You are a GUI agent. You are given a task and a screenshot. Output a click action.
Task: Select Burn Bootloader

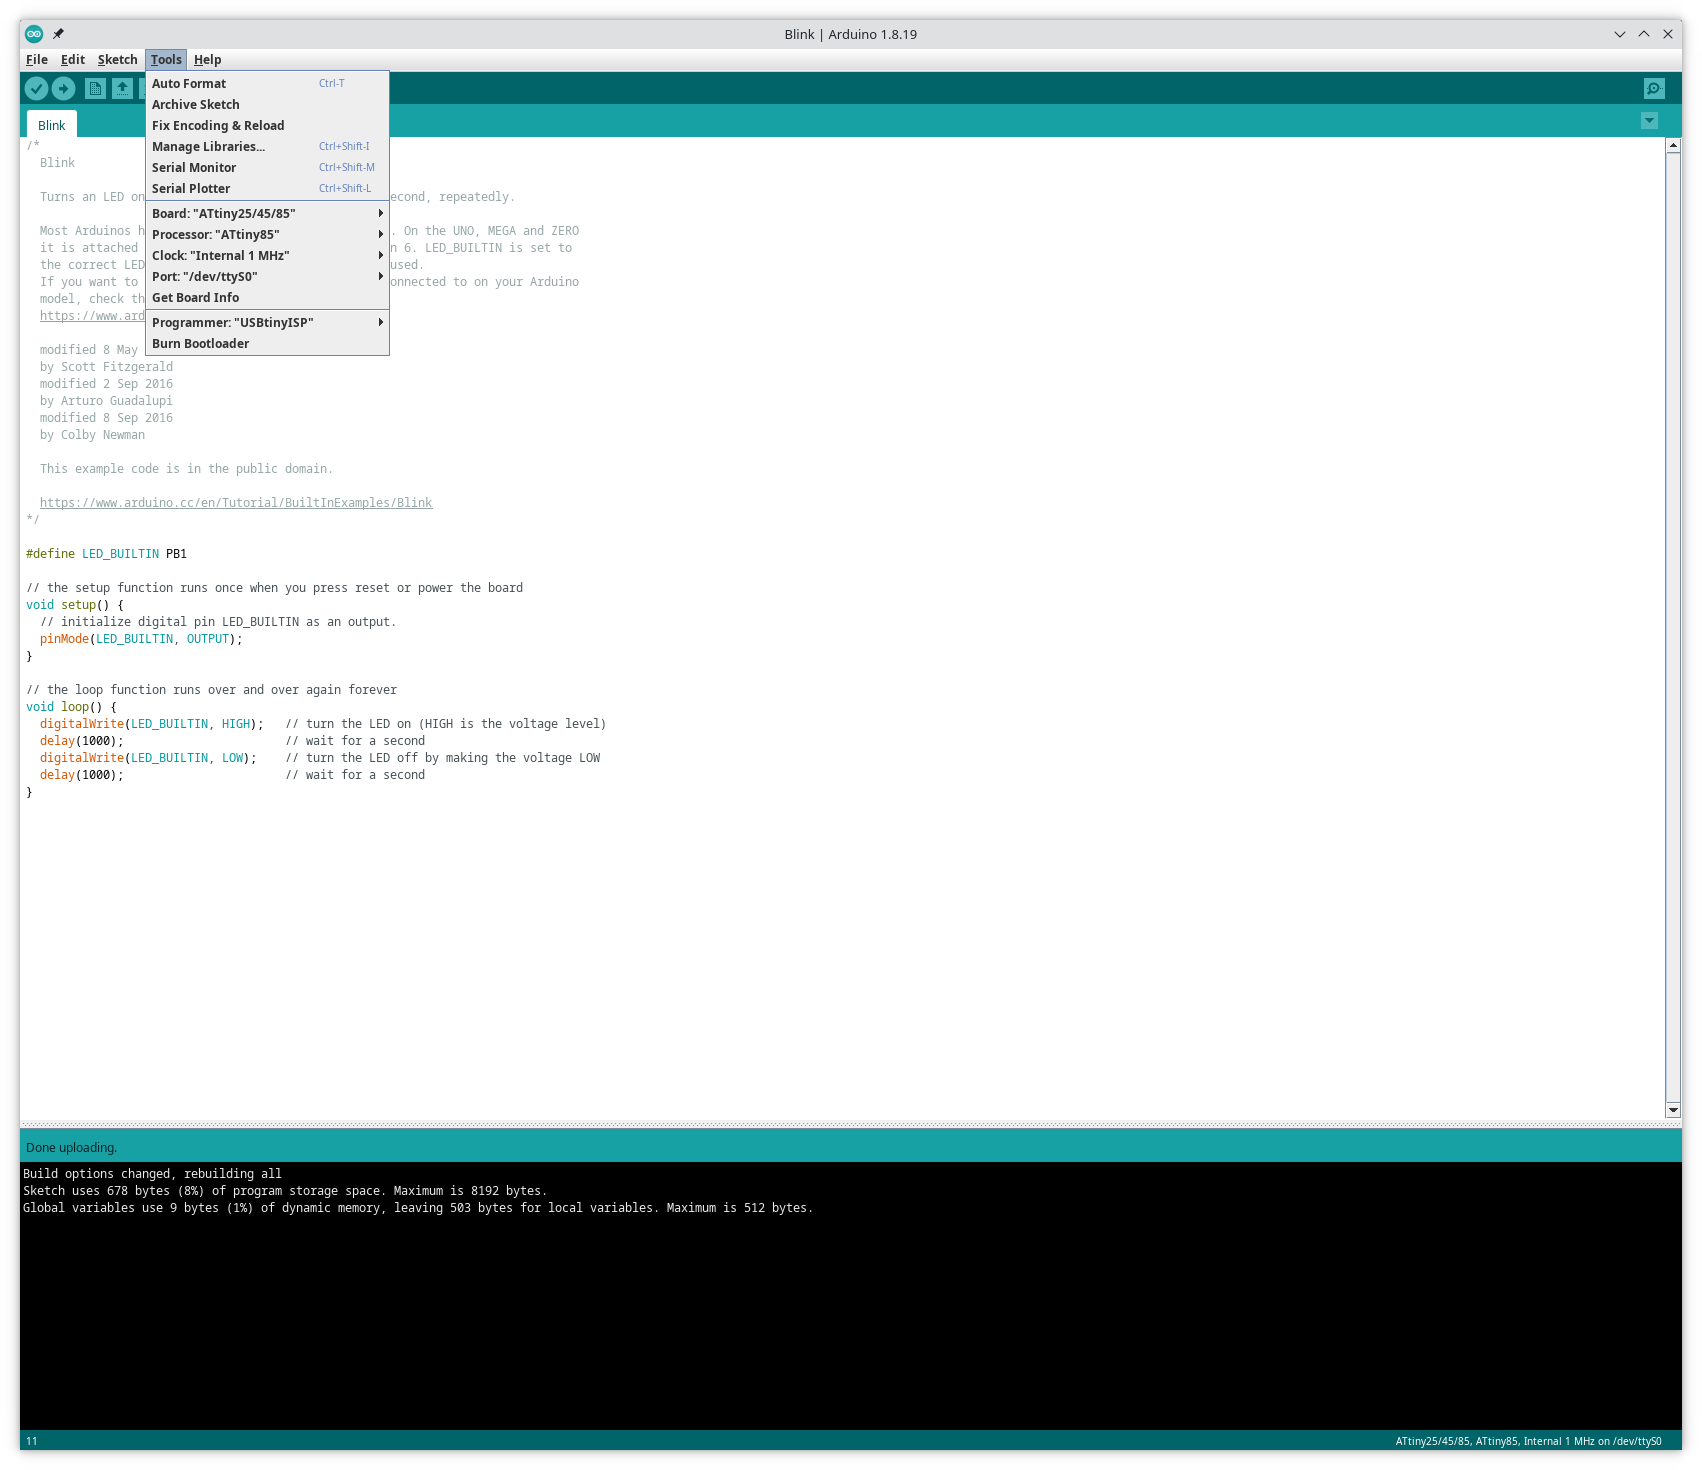(267, 344)
